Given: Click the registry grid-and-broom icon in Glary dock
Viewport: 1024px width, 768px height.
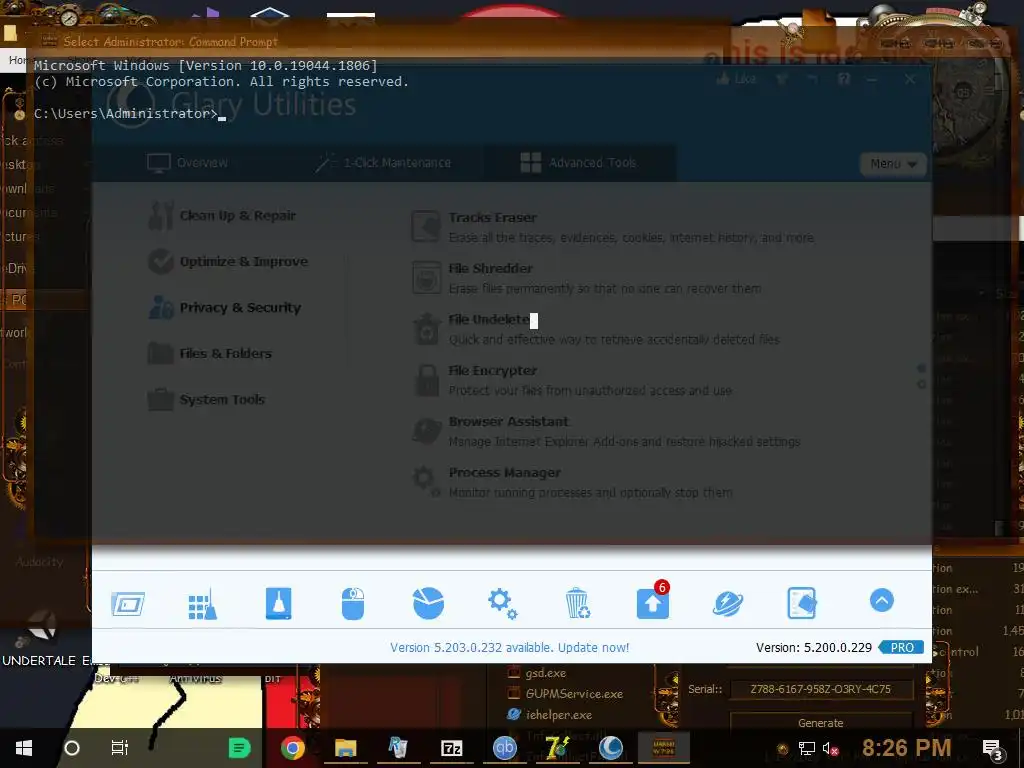Looking at the screenshot, I should pyautogui.click(x=202, y=603).
